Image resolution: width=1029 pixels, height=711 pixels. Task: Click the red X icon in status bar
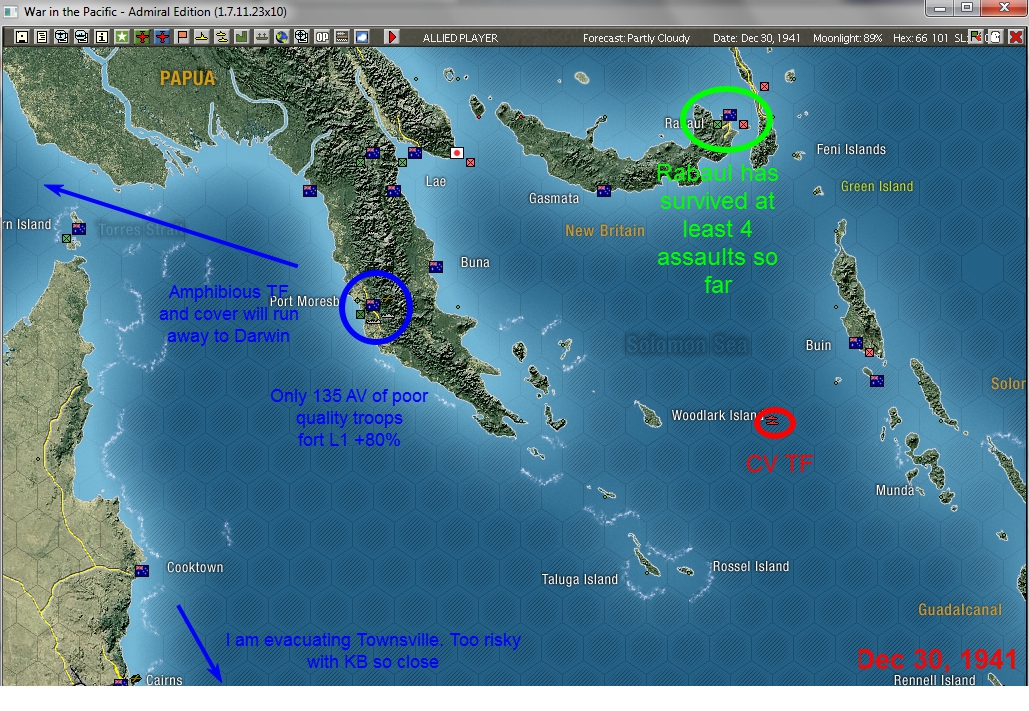coord(1015,37)
